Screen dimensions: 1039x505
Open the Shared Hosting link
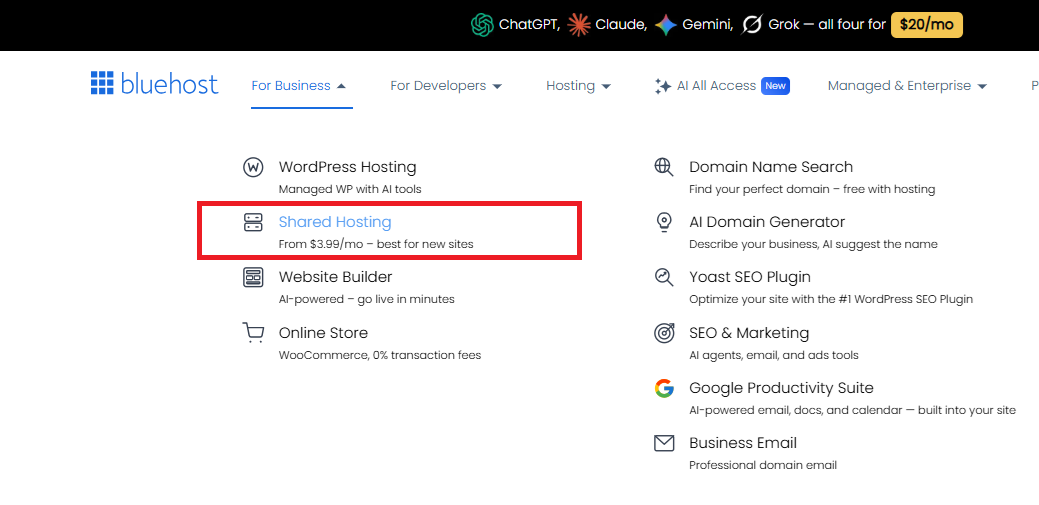tap(335, 222)
